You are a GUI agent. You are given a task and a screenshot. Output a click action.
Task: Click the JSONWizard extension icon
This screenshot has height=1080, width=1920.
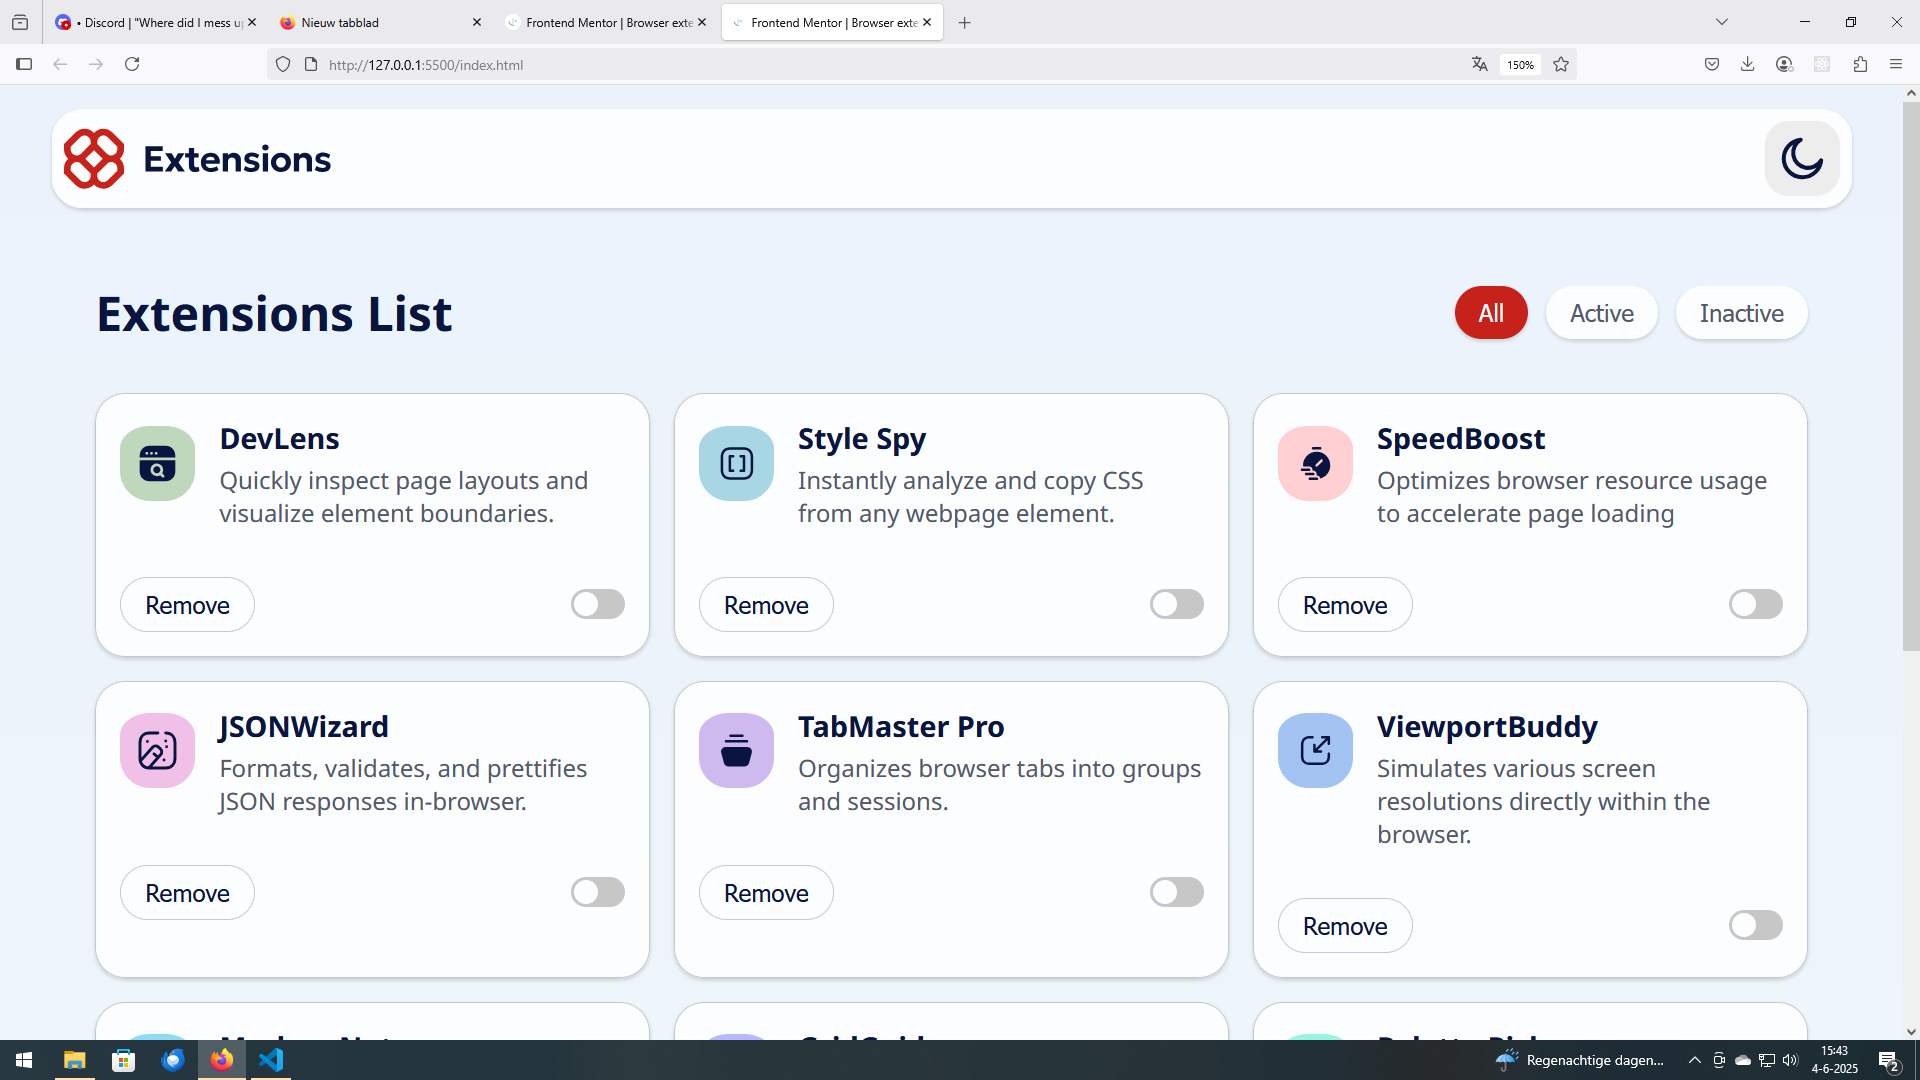pos(157,751)
